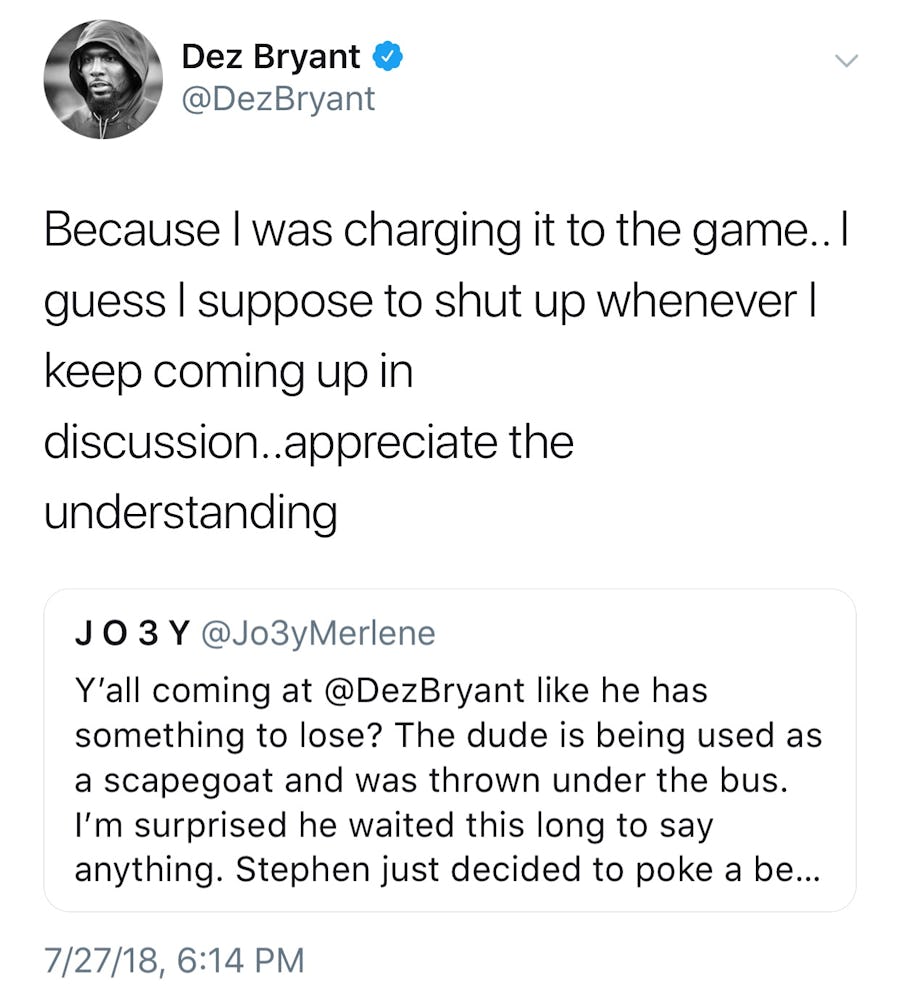Click the "keep coming up in" line
The image size is (900, 1003).
[229, 372]
